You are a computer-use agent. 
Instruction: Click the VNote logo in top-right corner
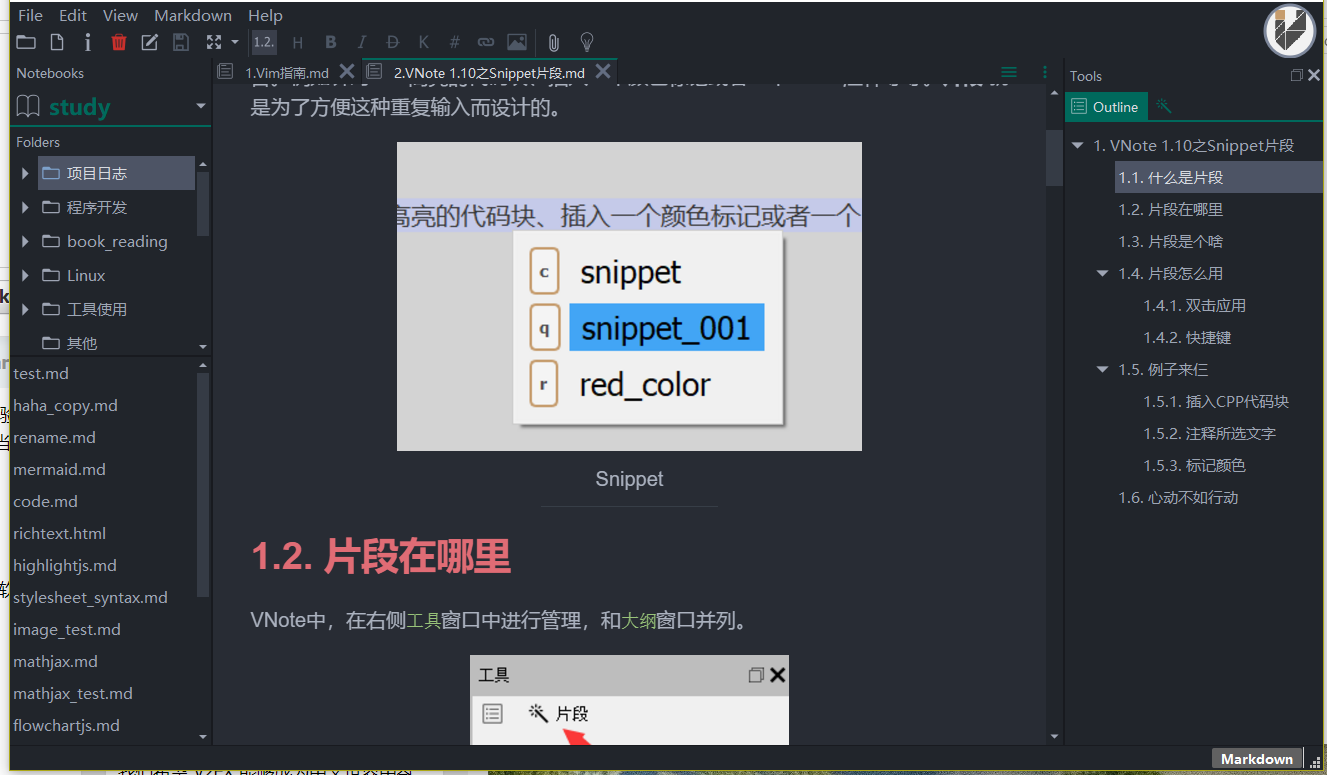pos(1290,31)
